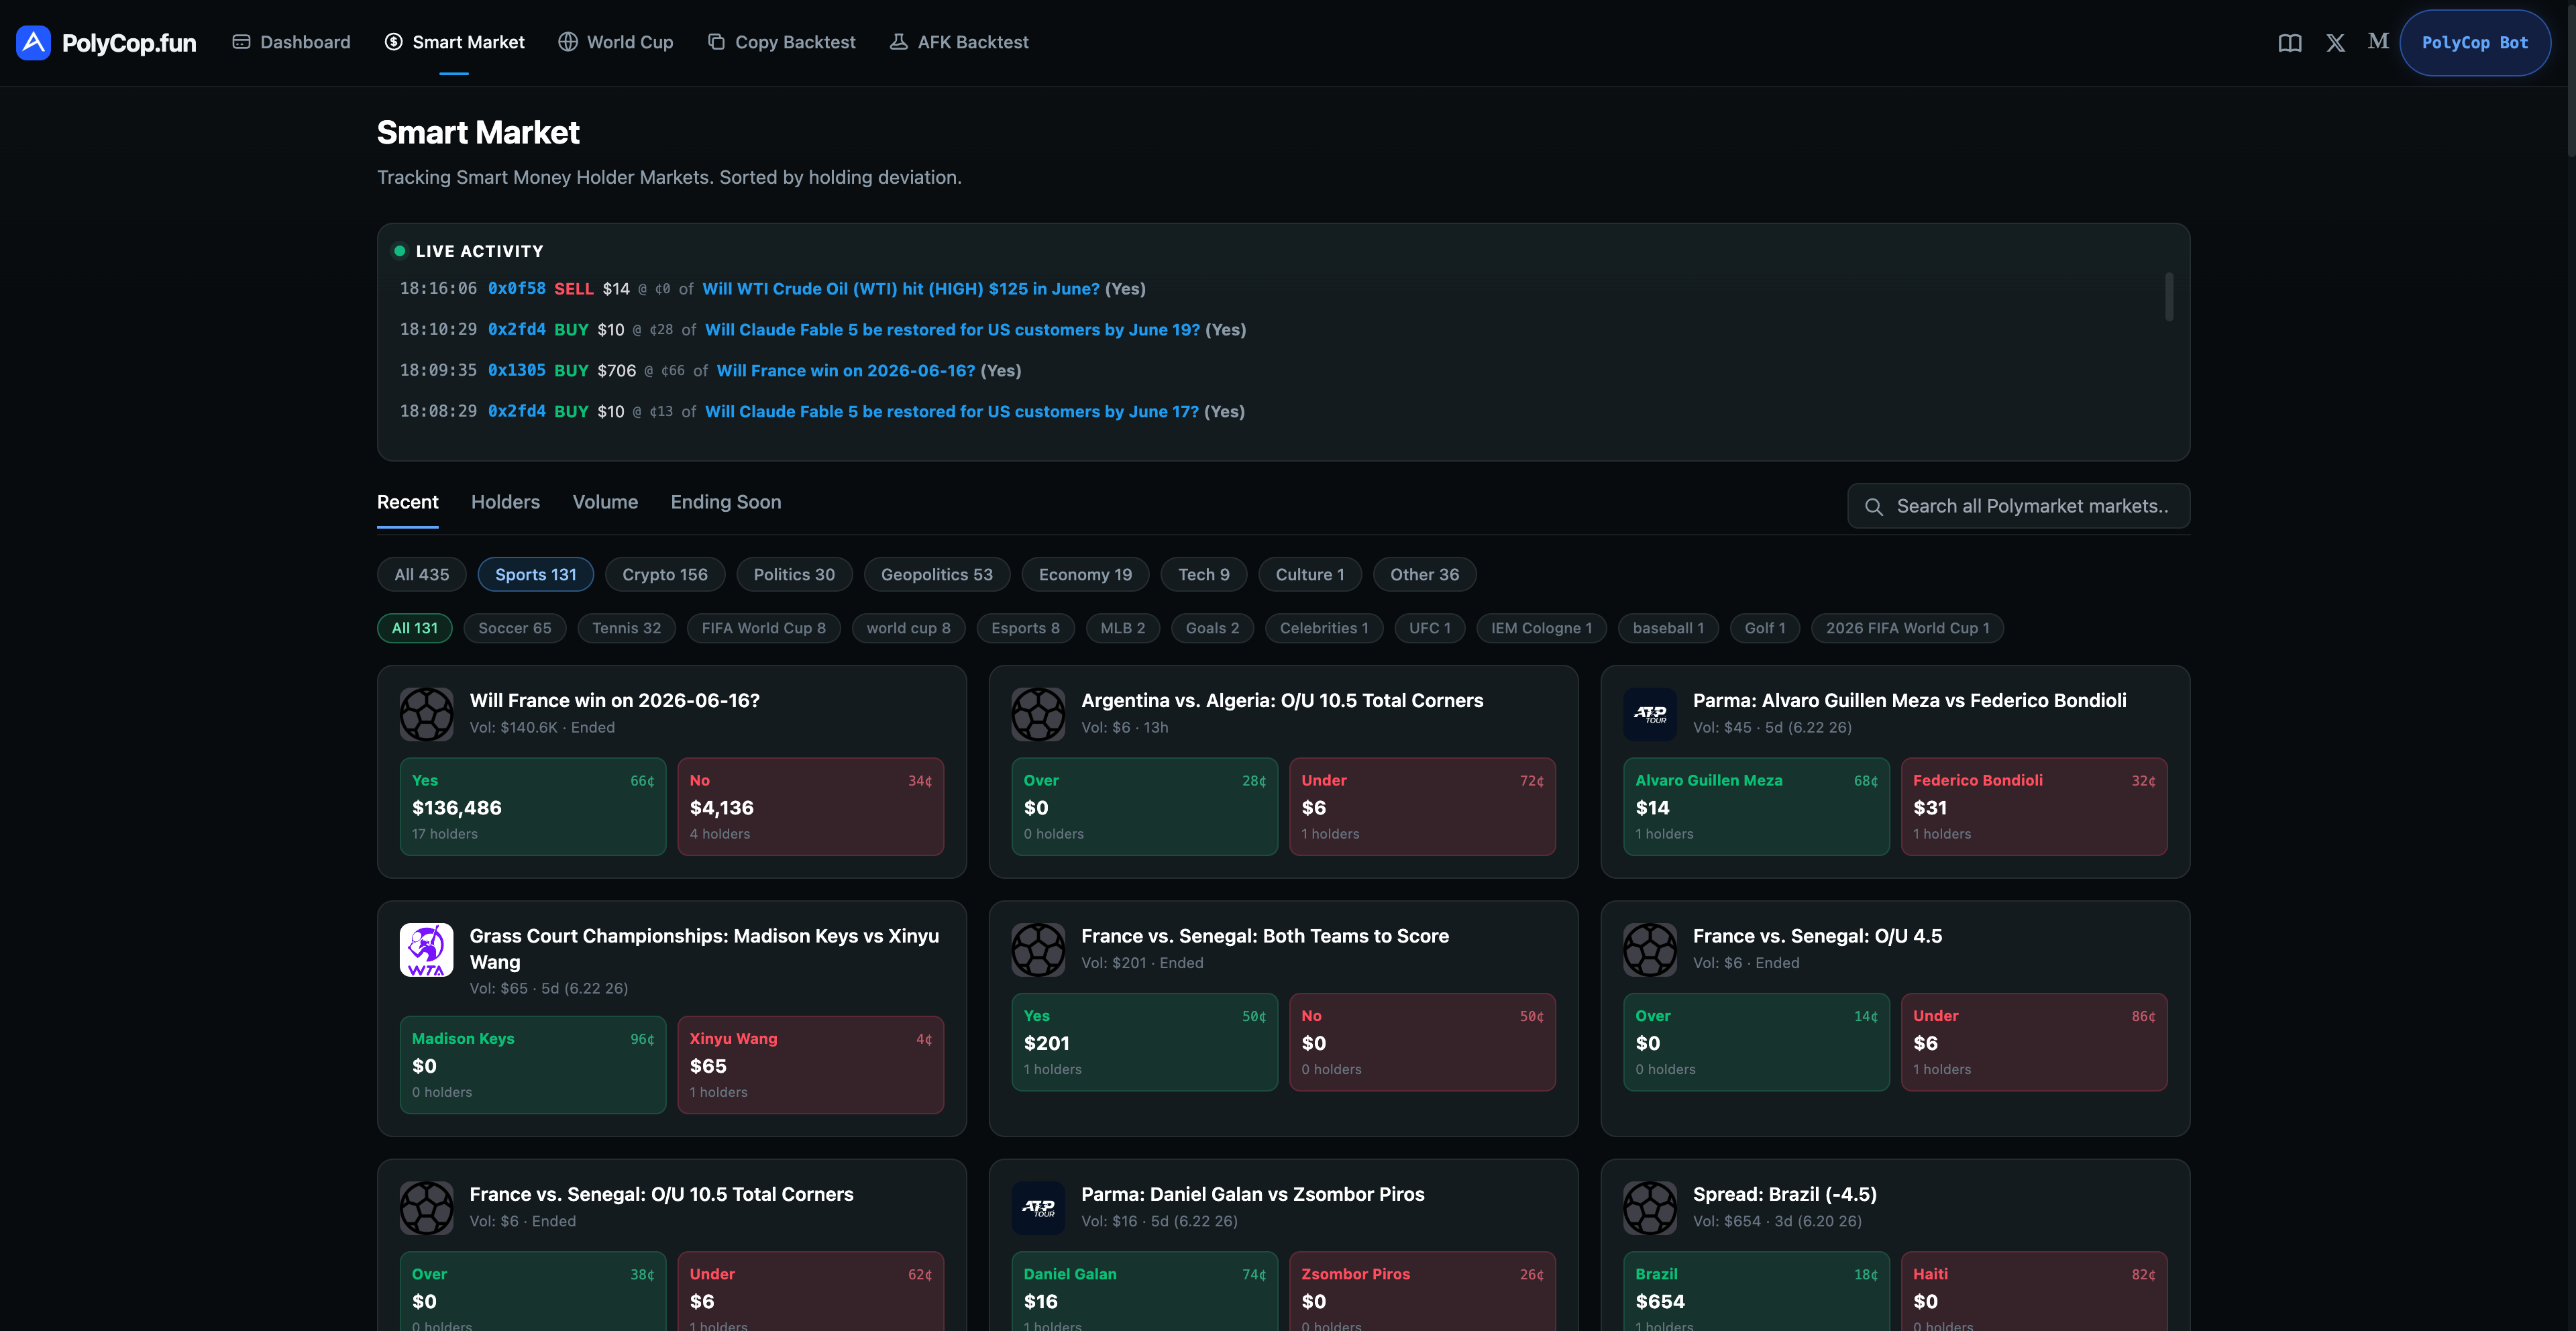
Task: Filter by IEM Cologne 1 subcategory
Action: coord(1541,628)
